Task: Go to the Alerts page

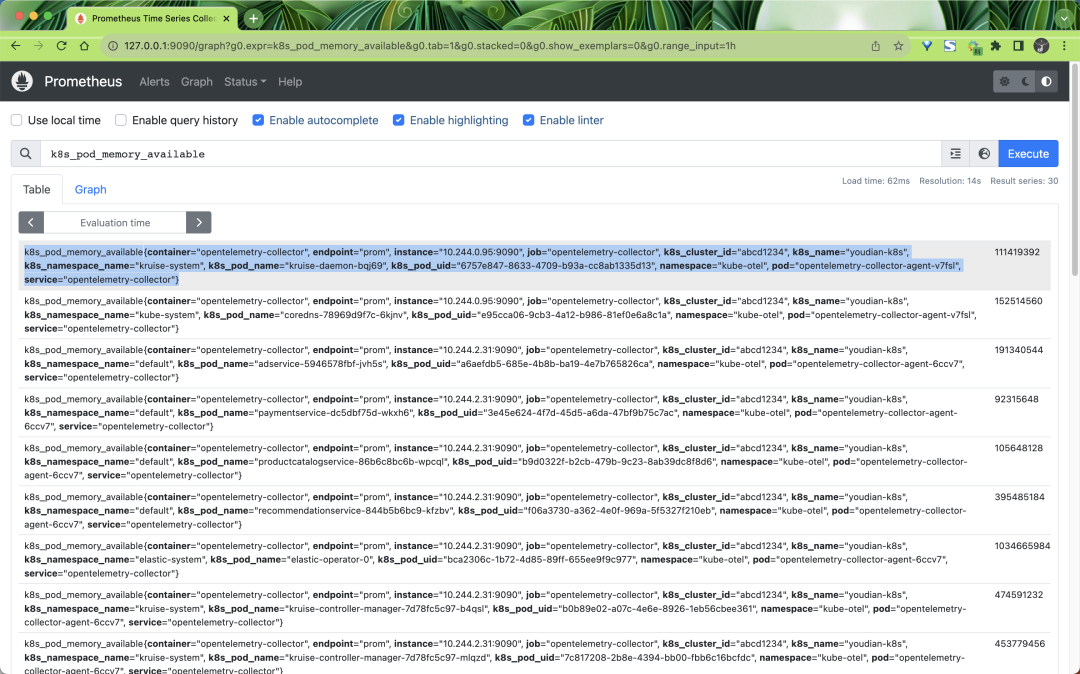Action: click(x=154, y=82)
